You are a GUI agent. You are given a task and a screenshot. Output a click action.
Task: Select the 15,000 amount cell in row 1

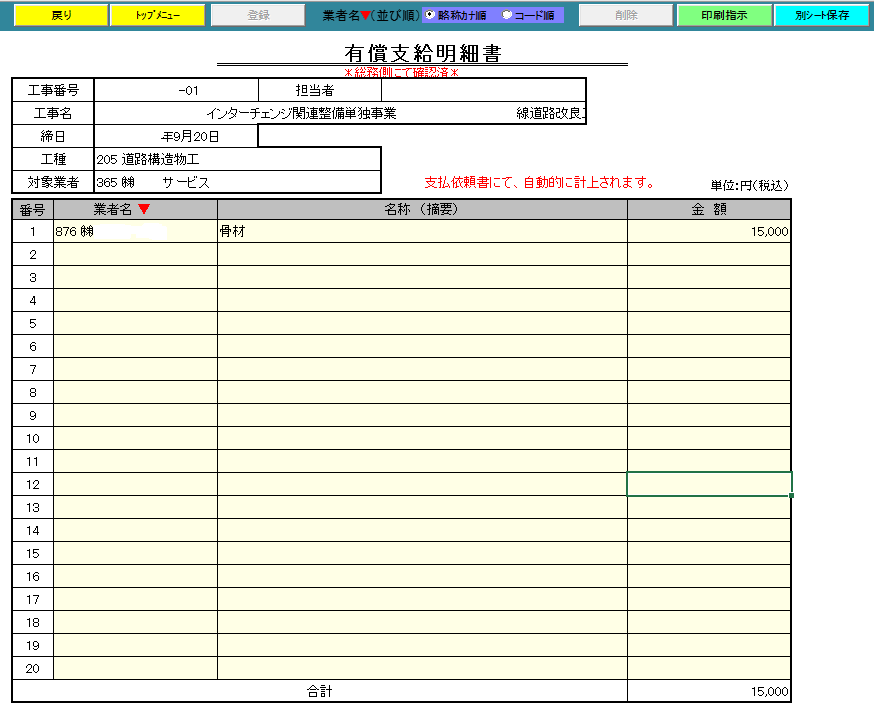[x=709, y=231]
